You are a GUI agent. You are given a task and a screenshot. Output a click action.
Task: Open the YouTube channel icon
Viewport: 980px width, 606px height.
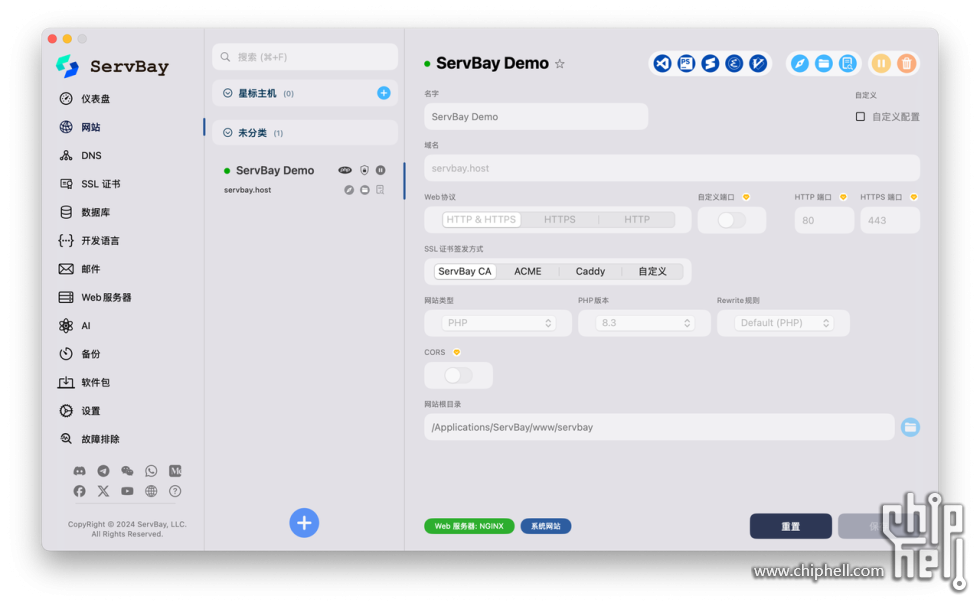pyautogui.click(x=127, y=491)
